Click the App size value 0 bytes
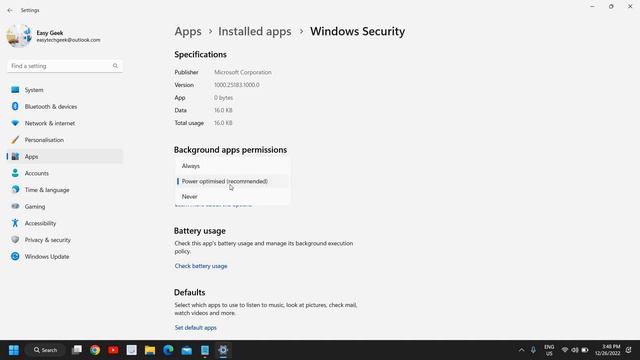 click(223, 98)
